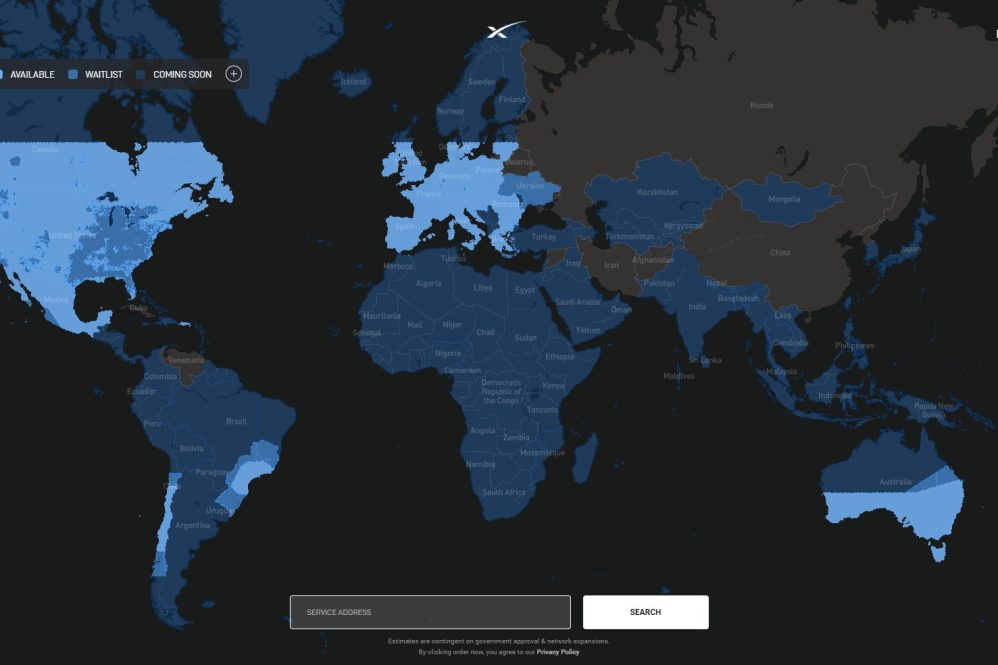Focus the Service Address input field
998x665 pixels.
tap(430, 612)
